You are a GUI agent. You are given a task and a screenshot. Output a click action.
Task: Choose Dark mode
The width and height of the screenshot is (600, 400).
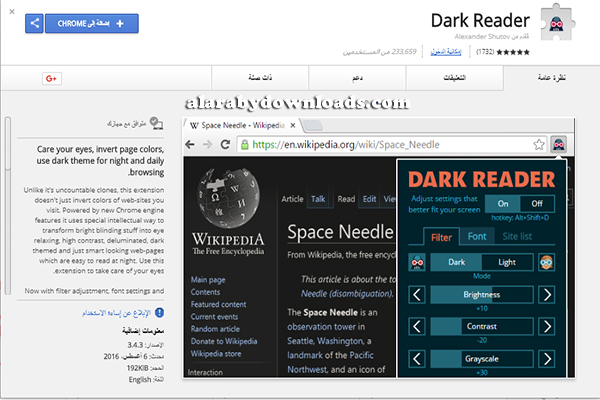tap(456, 262)
